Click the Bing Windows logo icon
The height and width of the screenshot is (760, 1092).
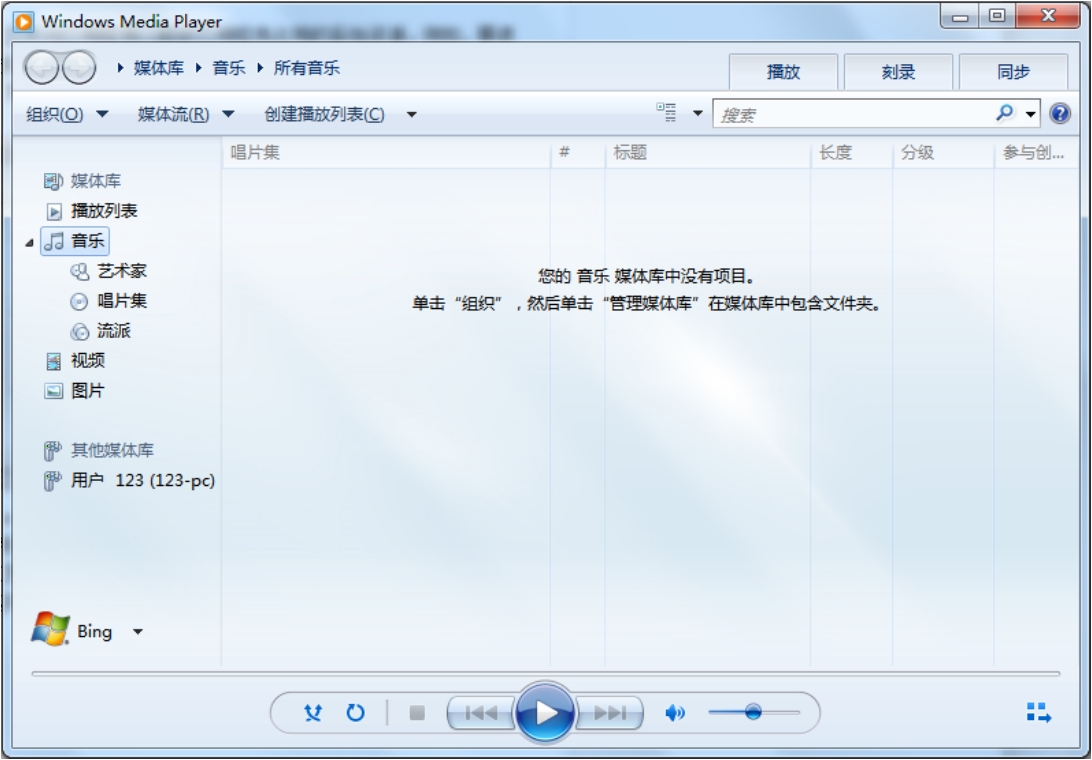[x=50, y=629]
